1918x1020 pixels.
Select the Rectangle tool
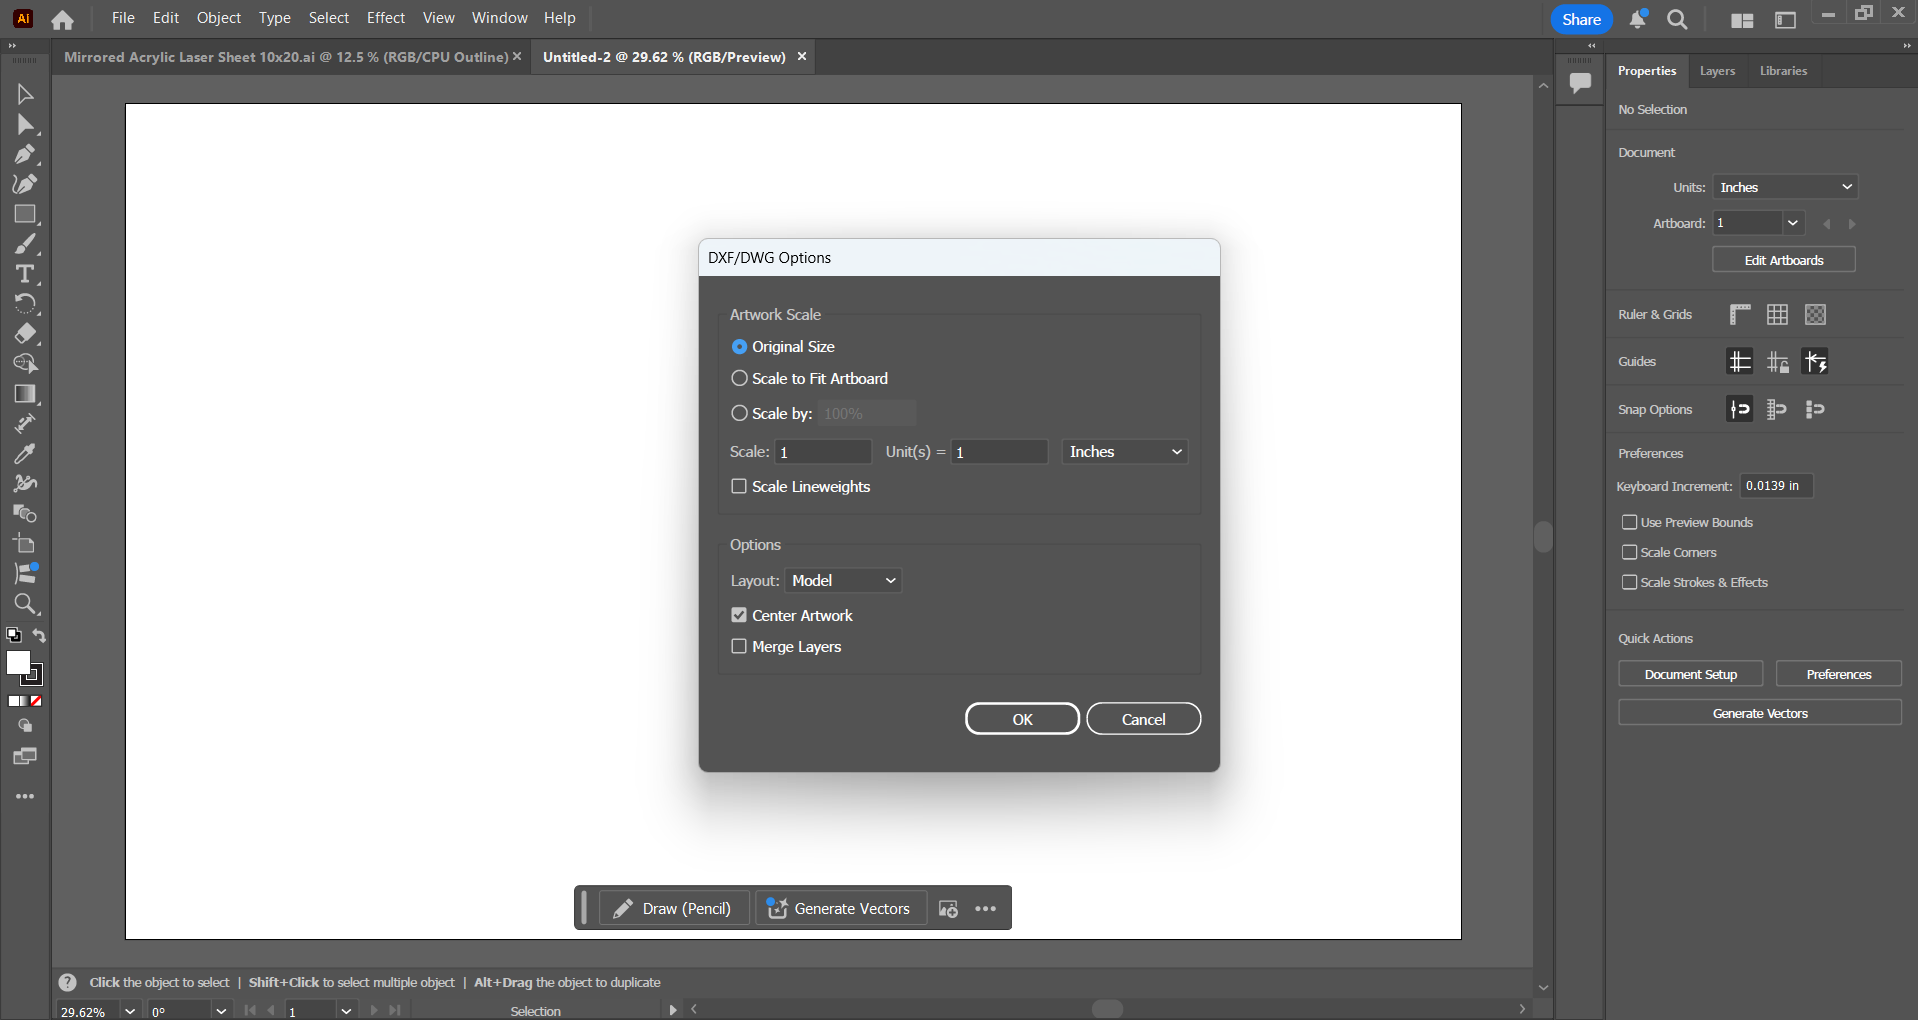pos(25,214)
